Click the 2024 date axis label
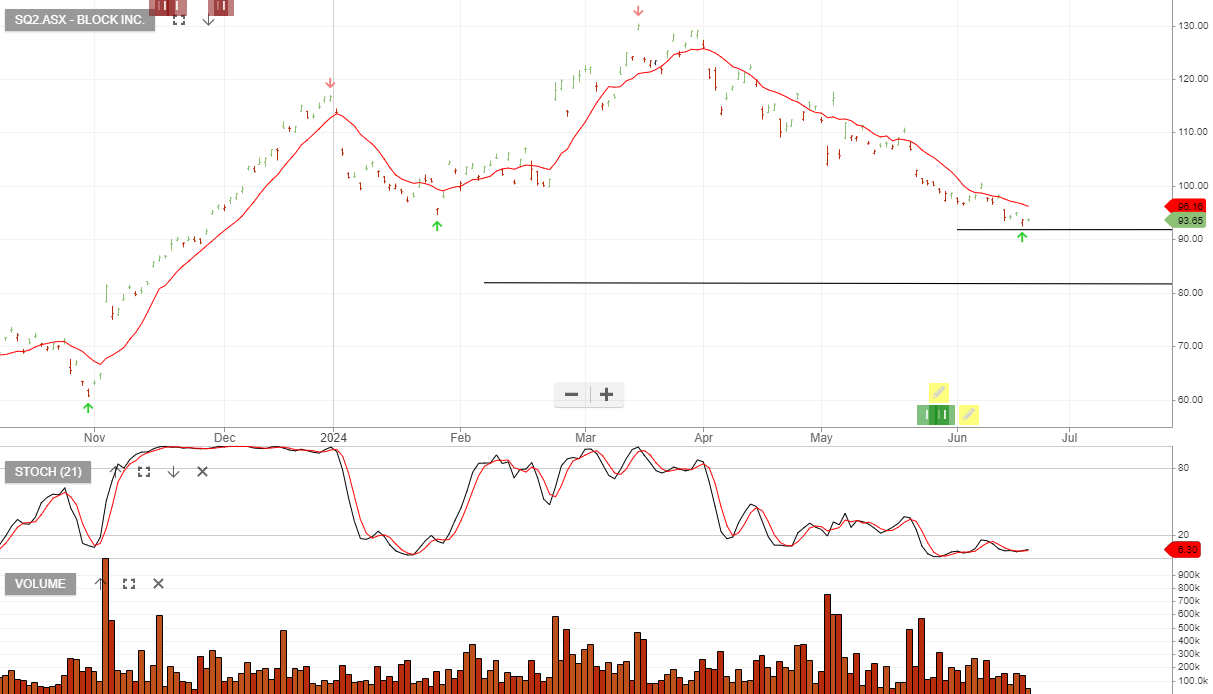Viewport: 1213px width, 694px height. (333, 438)
